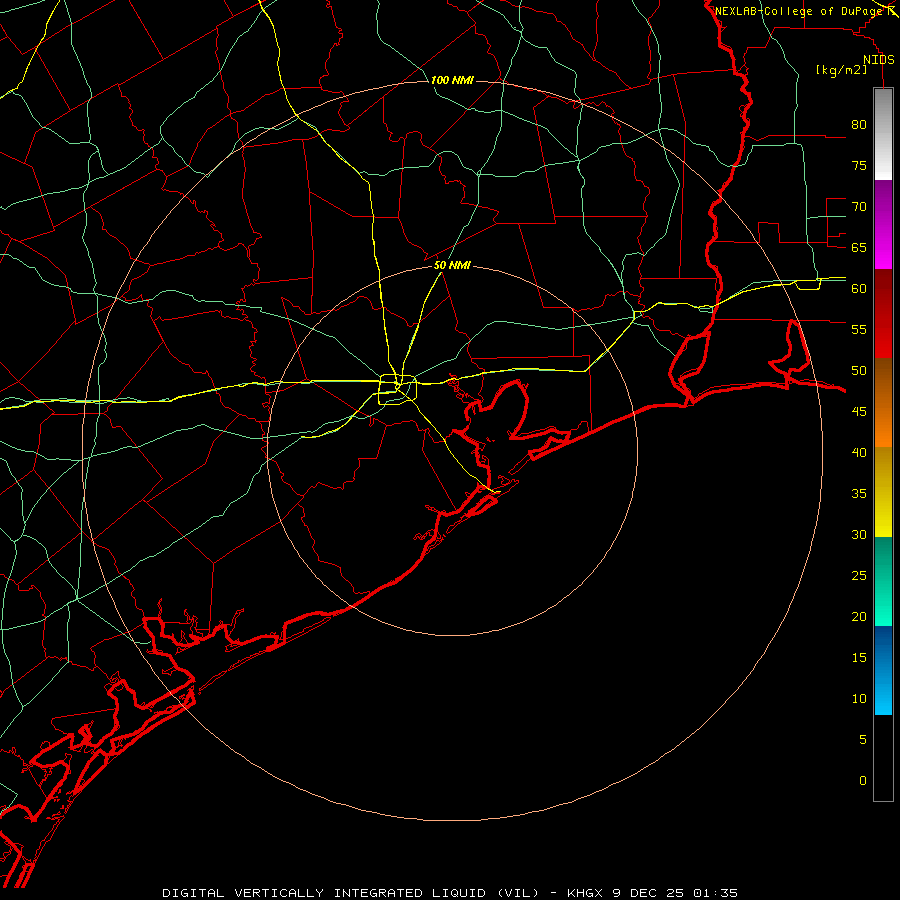The height and width of the screenshot is (900, 900).
Task: Click the yellow highway loop around Houston
Action: pyautogui.click(x=397, y=389)
